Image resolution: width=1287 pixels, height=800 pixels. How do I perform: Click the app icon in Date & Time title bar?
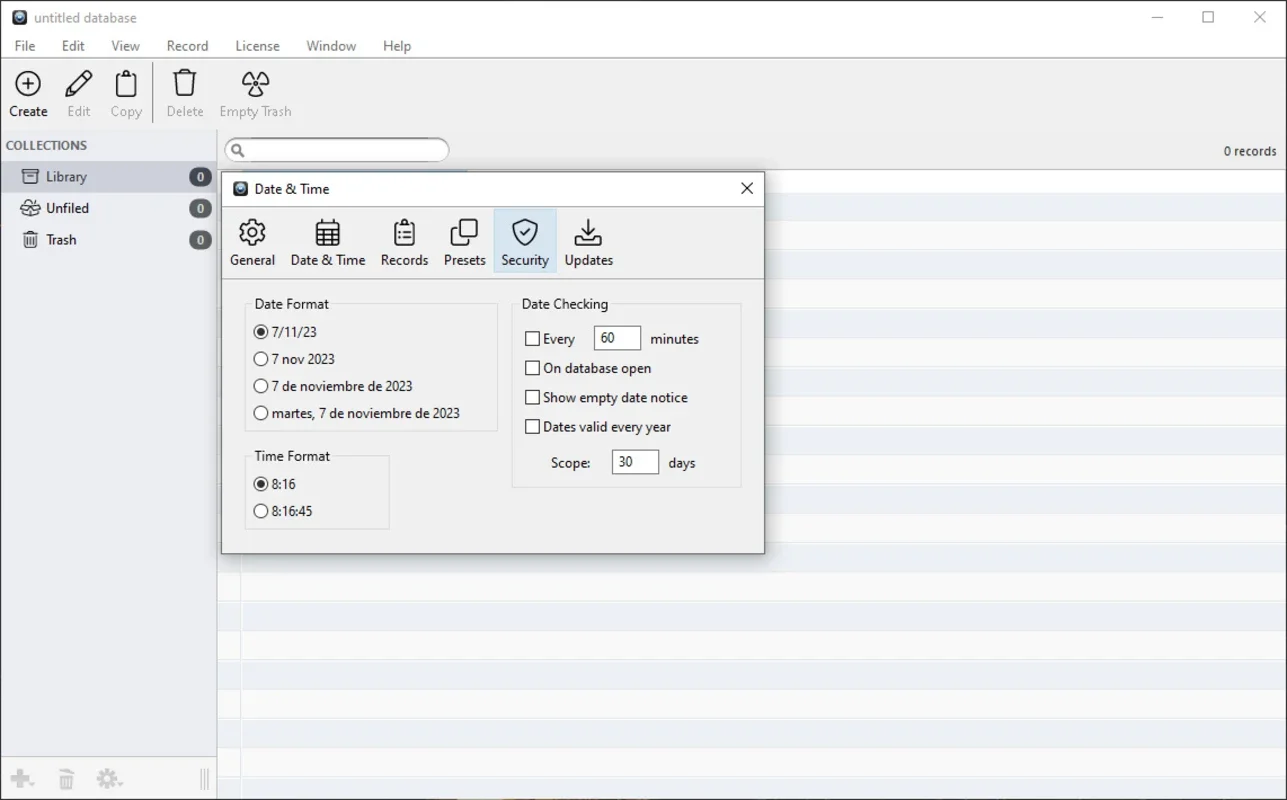click(x=240, y=188)
